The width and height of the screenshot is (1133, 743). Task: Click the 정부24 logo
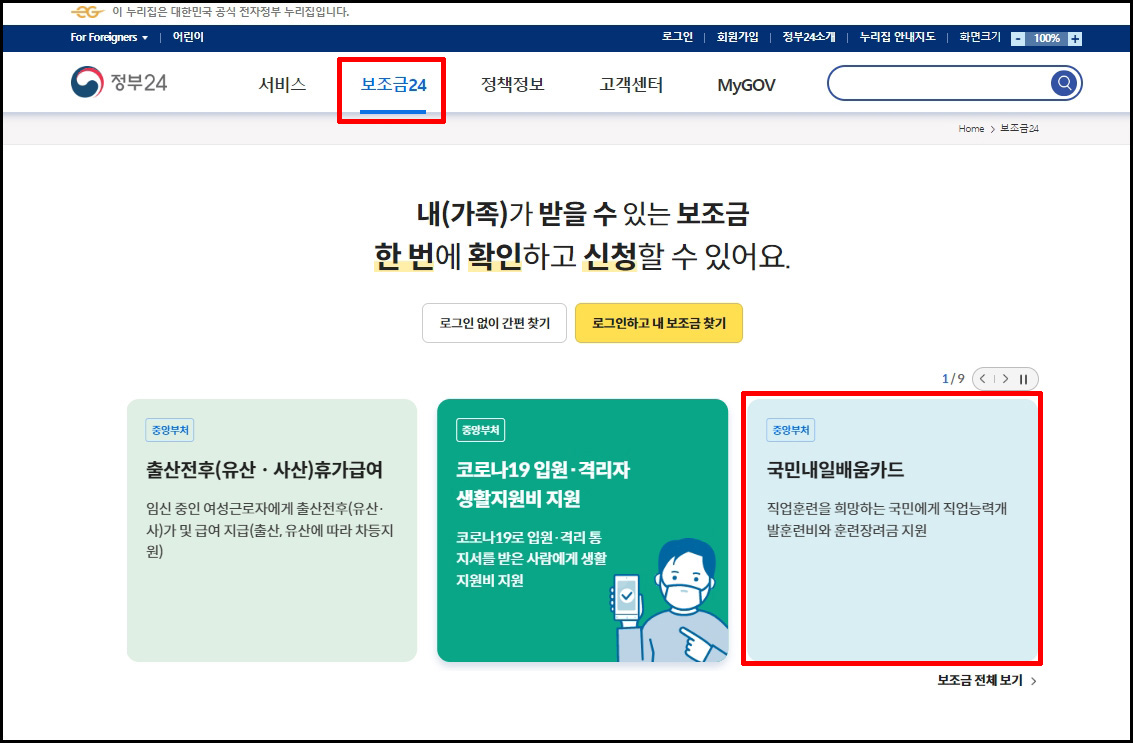[x=119, y=82]
